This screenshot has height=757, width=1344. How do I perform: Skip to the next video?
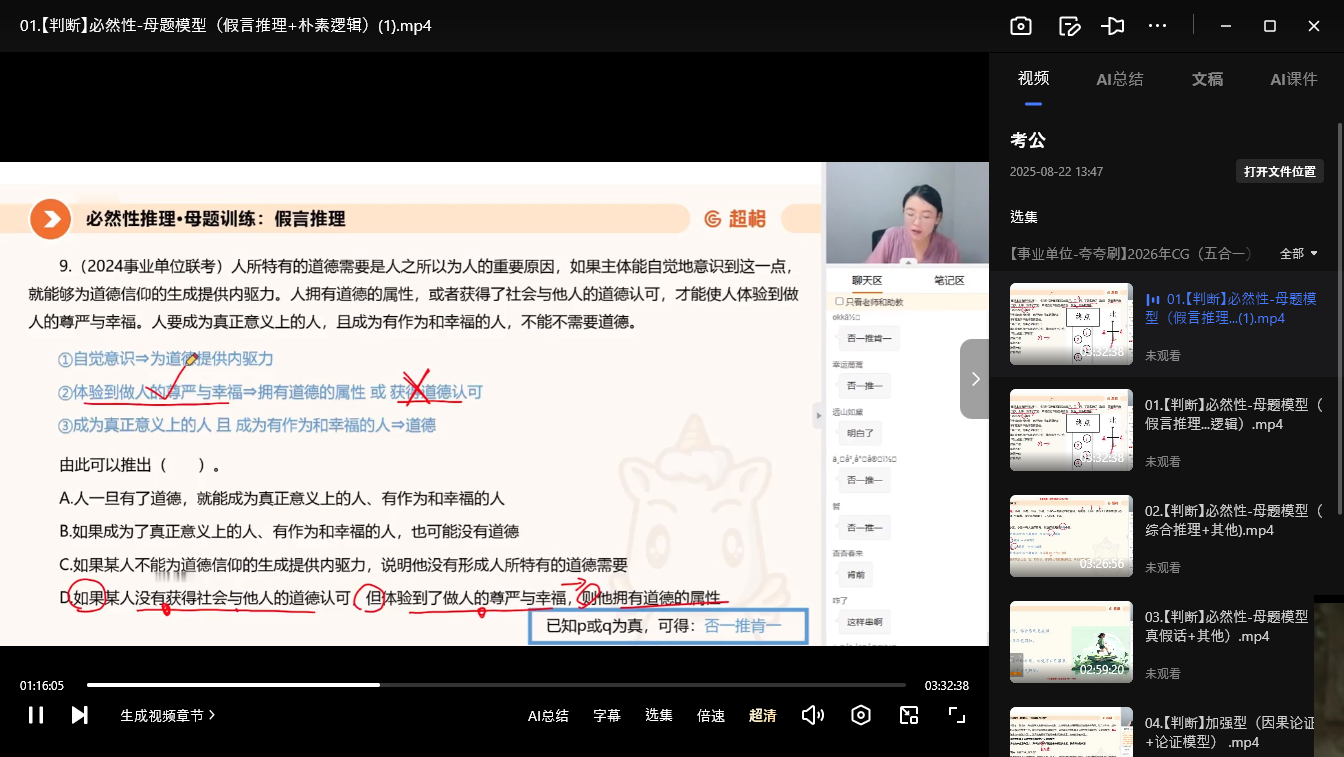point(80,715)
